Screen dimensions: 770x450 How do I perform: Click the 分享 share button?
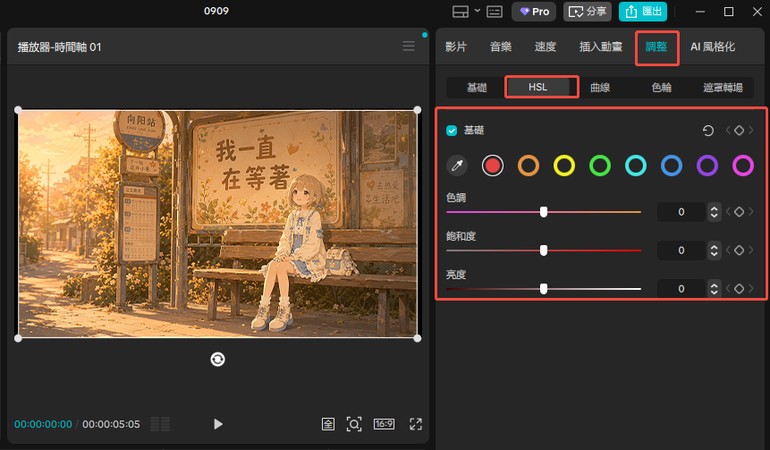[587, 11]
